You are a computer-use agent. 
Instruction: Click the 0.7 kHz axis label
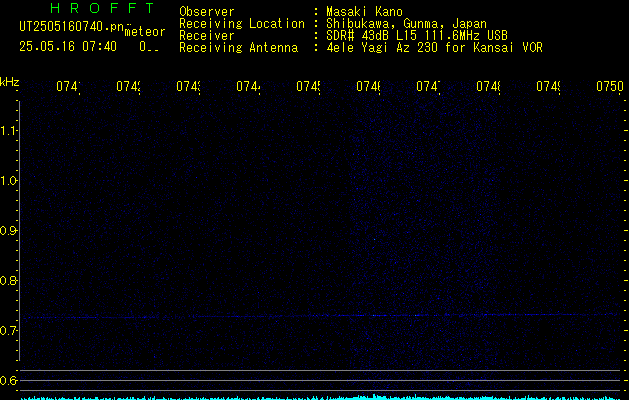(x=8, y=331)
